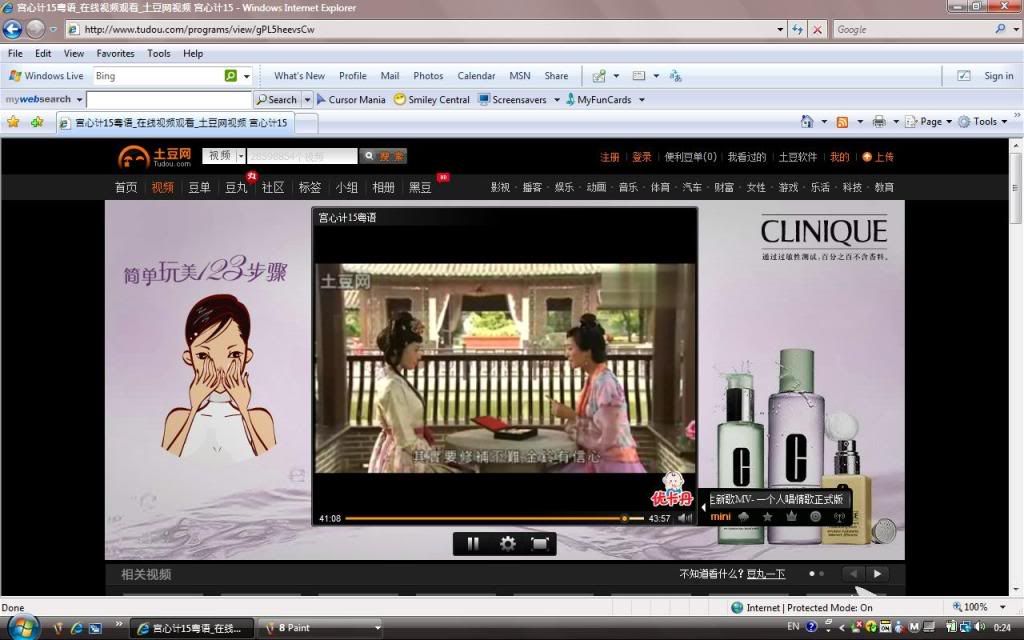Switch player to mini mode

point(720,516)
